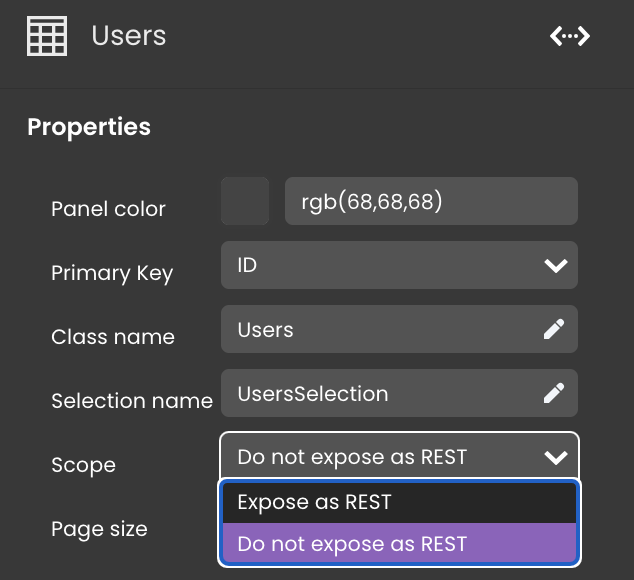This screenshot has width=634, height=580.
Task: Click the Panel color label
Action: (108, 209)
